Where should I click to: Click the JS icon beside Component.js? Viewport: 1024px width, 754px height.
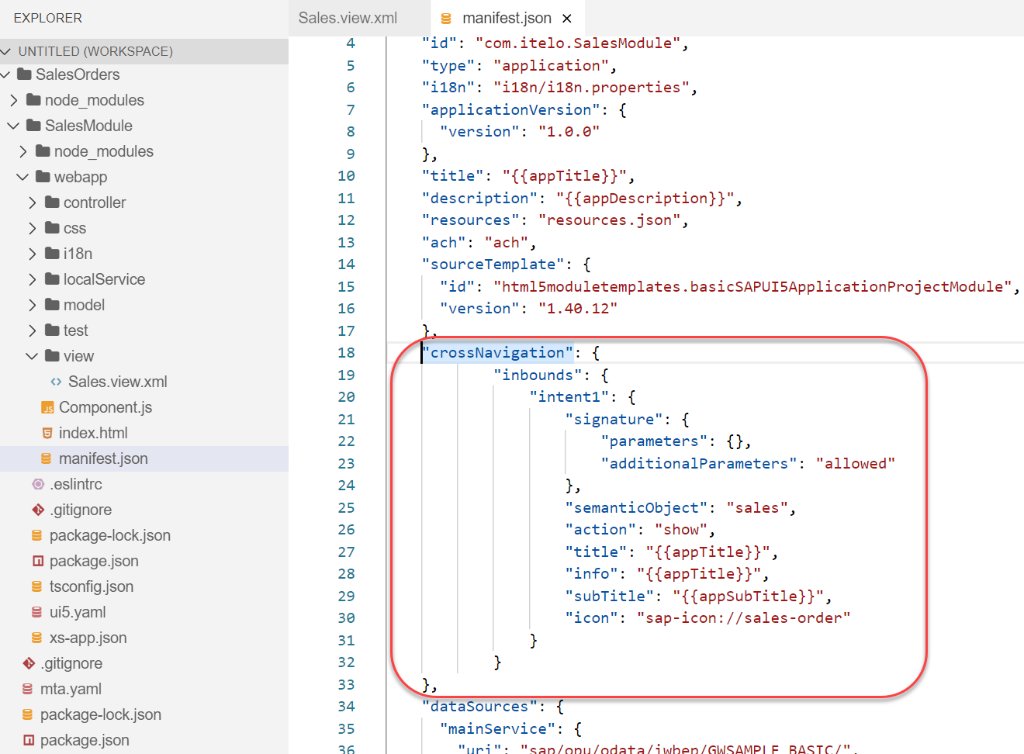[x=48, y=408]
